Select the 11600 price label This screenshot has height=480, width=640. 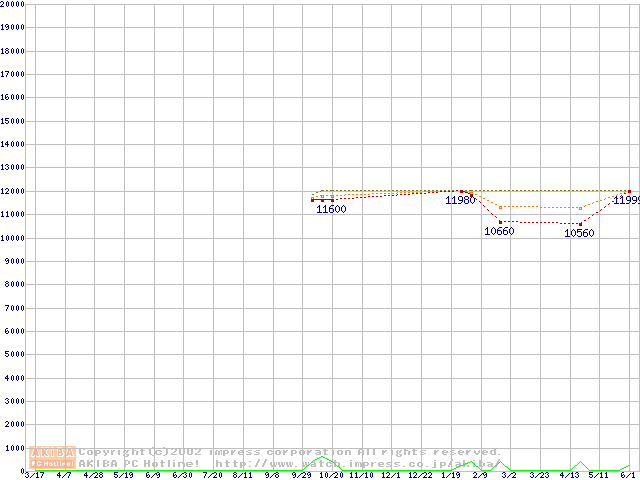pos(331,209)
